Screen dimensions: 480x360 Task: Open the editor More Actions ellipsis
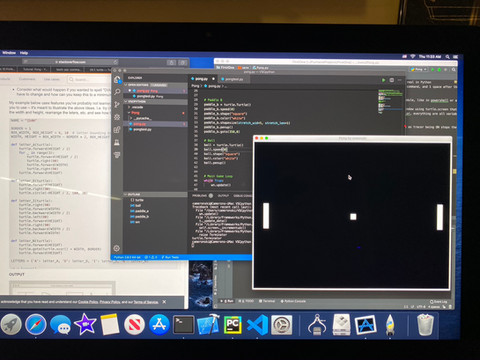(400, 80)
